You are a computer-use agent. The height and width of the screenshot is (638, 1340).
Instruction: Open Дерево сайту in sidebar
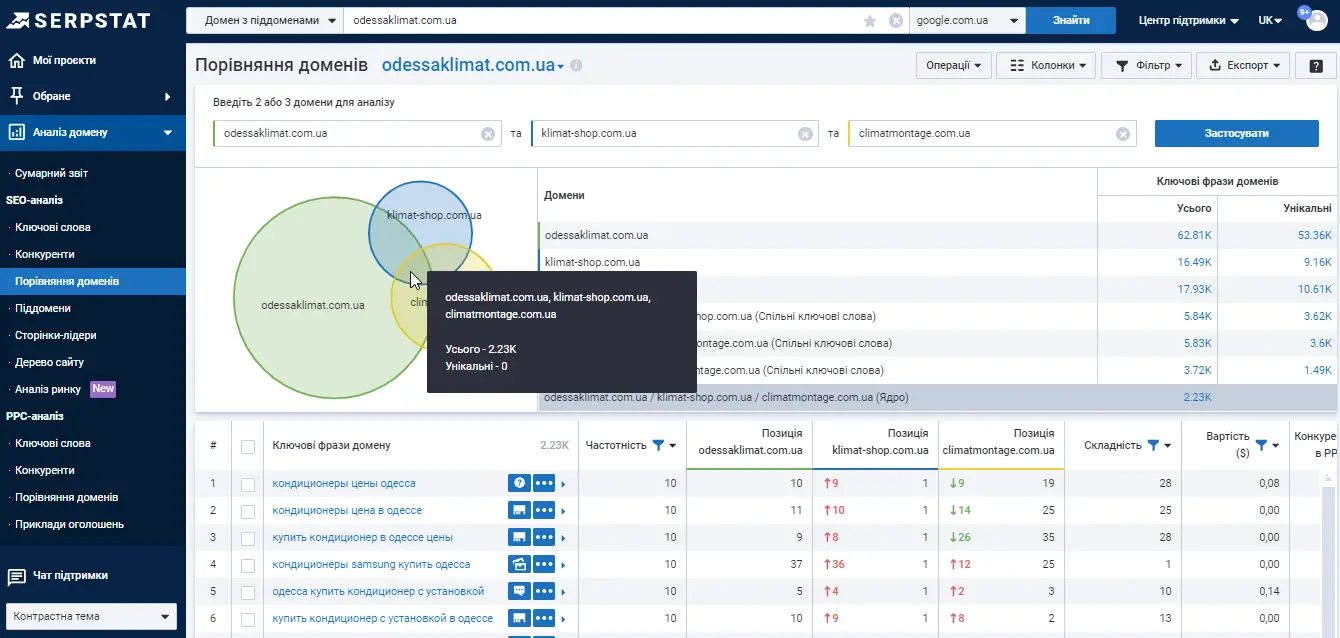coord(49,362)
